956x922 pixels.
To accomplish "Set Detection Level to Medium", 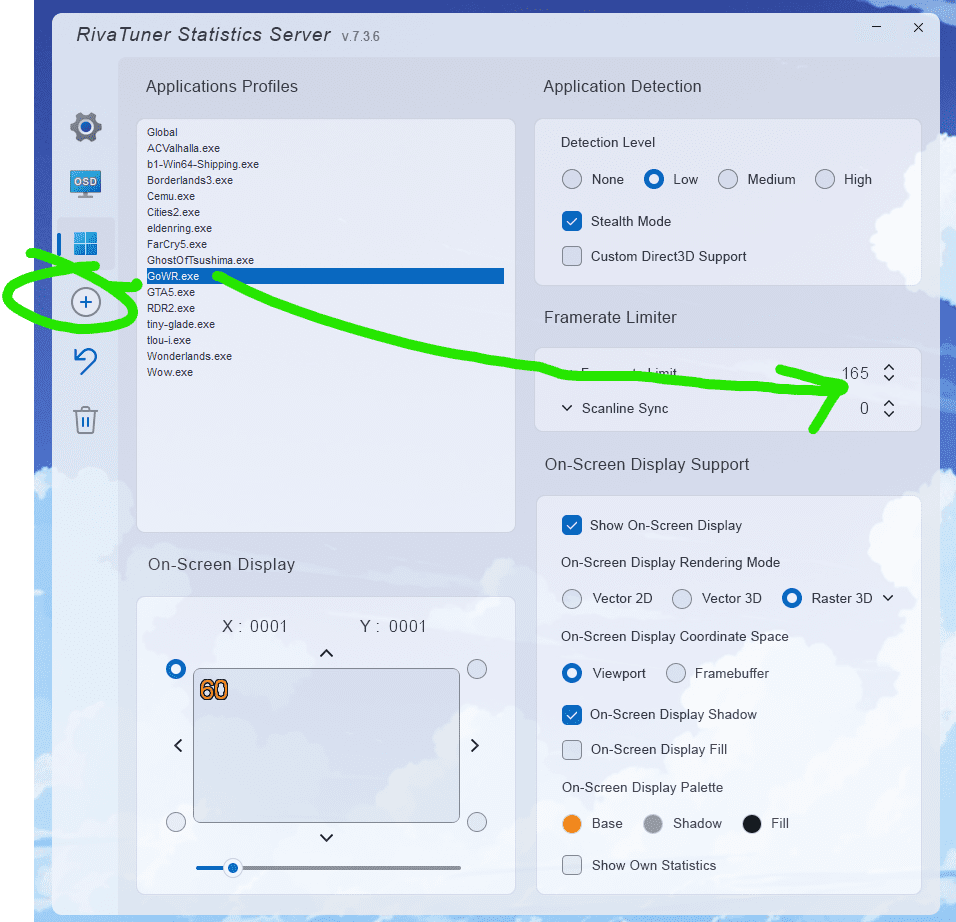I will (727, 179).
